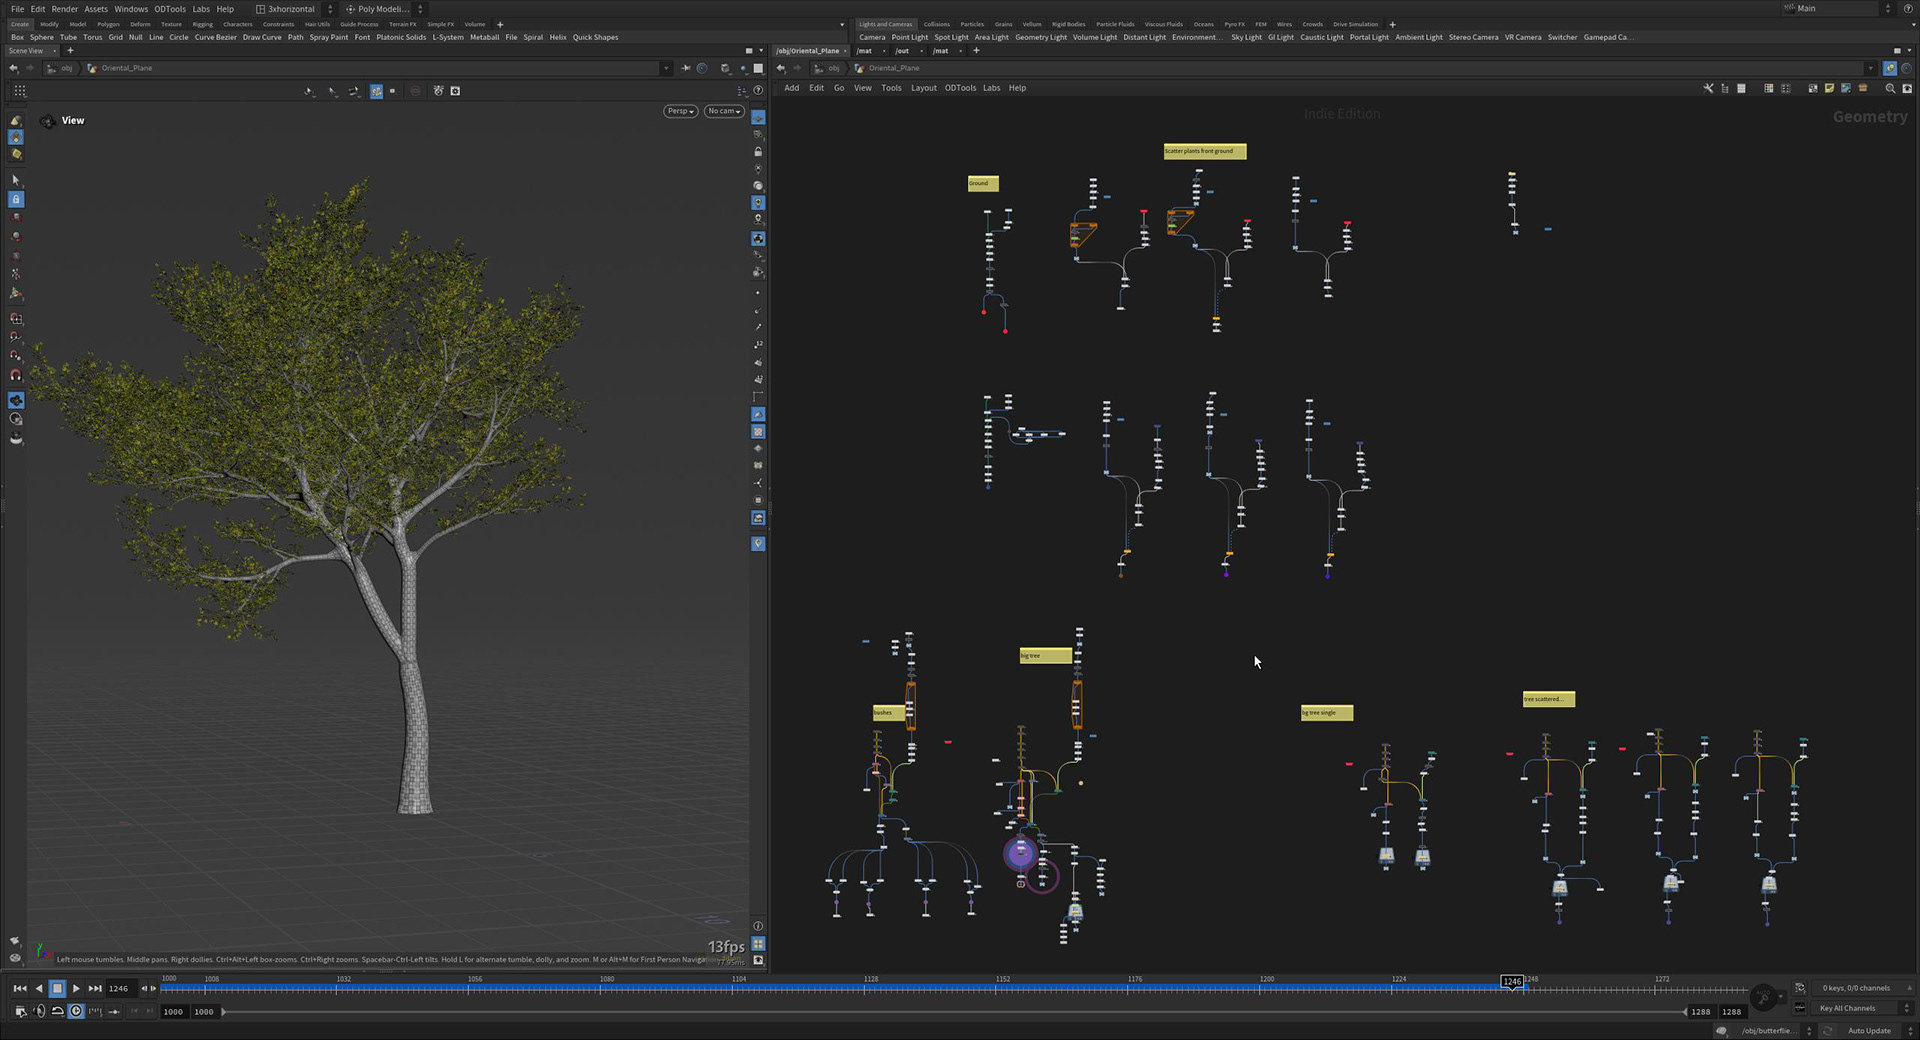
Task: Toggle the audio playback speaker button
Action: pyautogui.click(x=39, y=1011)
